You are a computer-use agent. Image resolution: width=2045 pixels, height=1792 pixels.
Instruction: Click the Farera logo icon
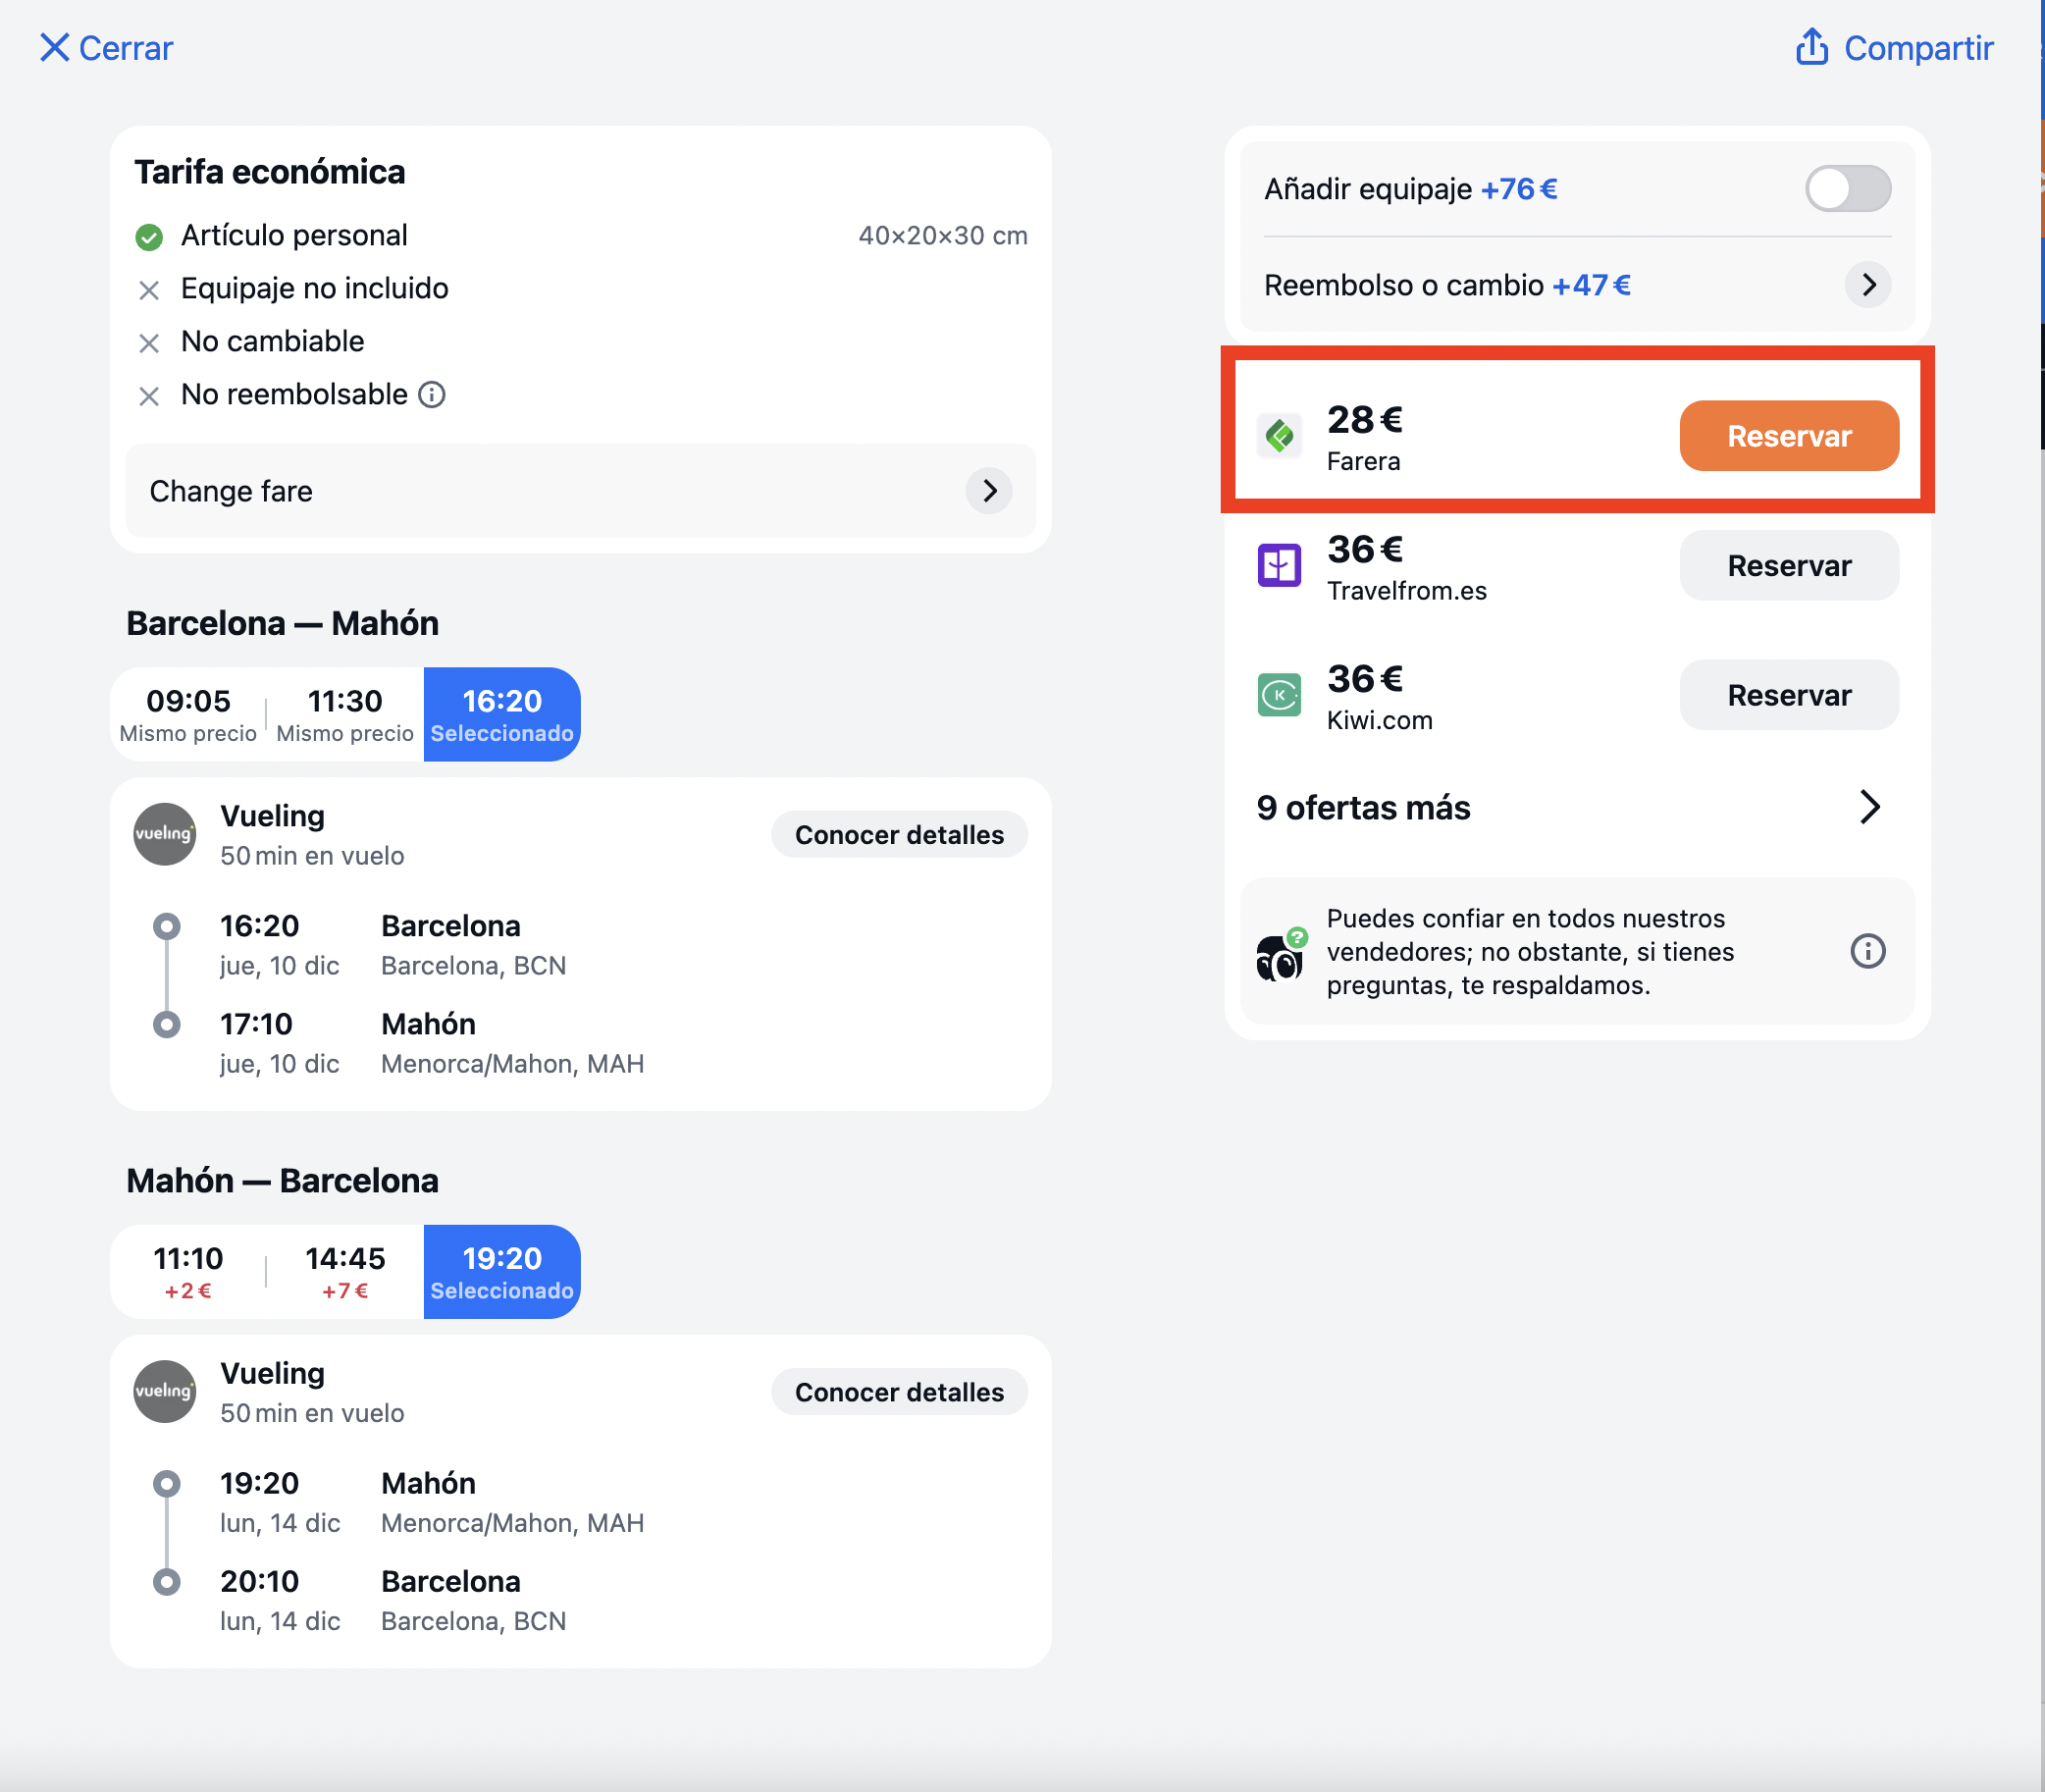pyautogui.click(x=1279, y=436)
